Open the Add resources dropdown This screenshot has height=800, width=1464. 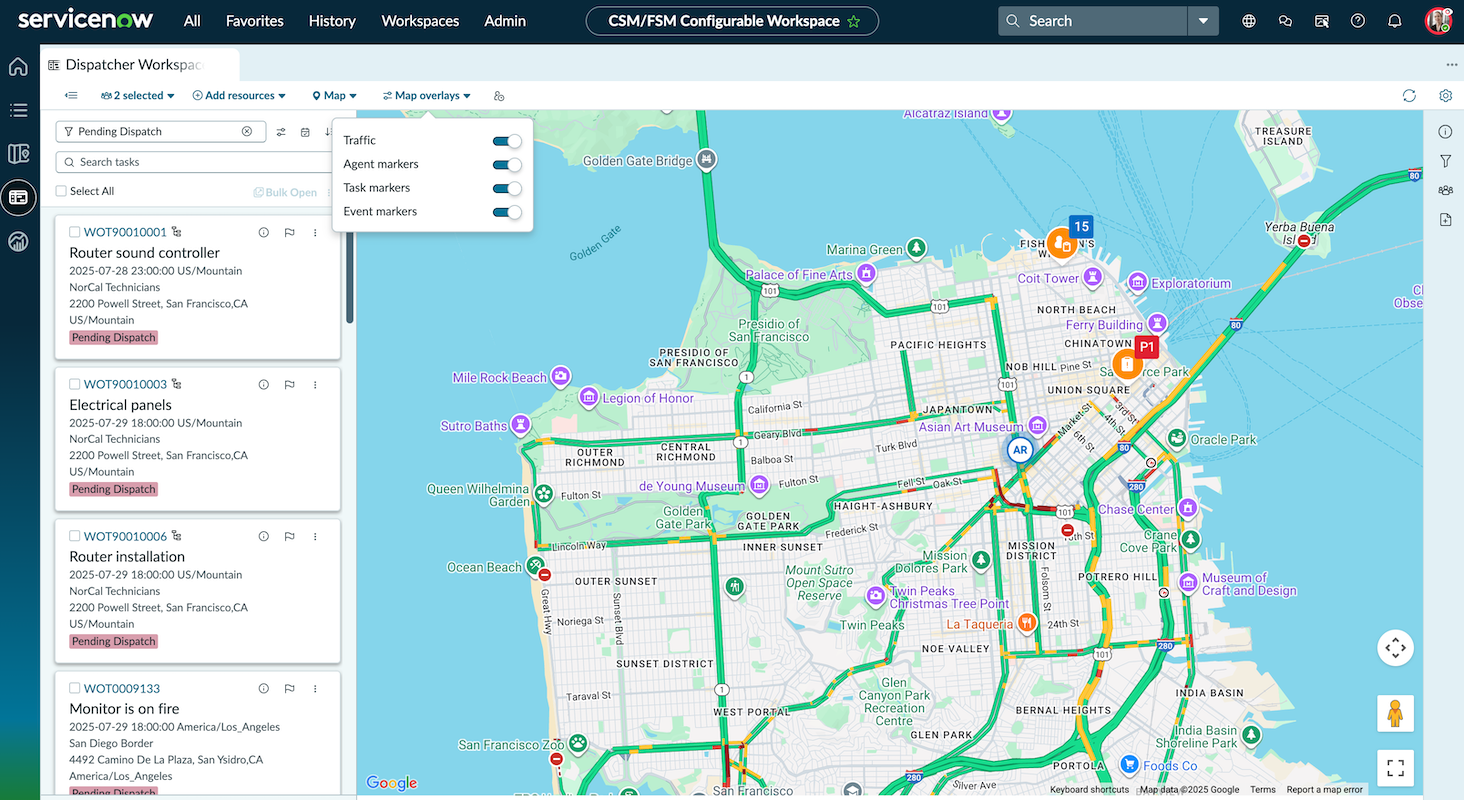(239, 96)
